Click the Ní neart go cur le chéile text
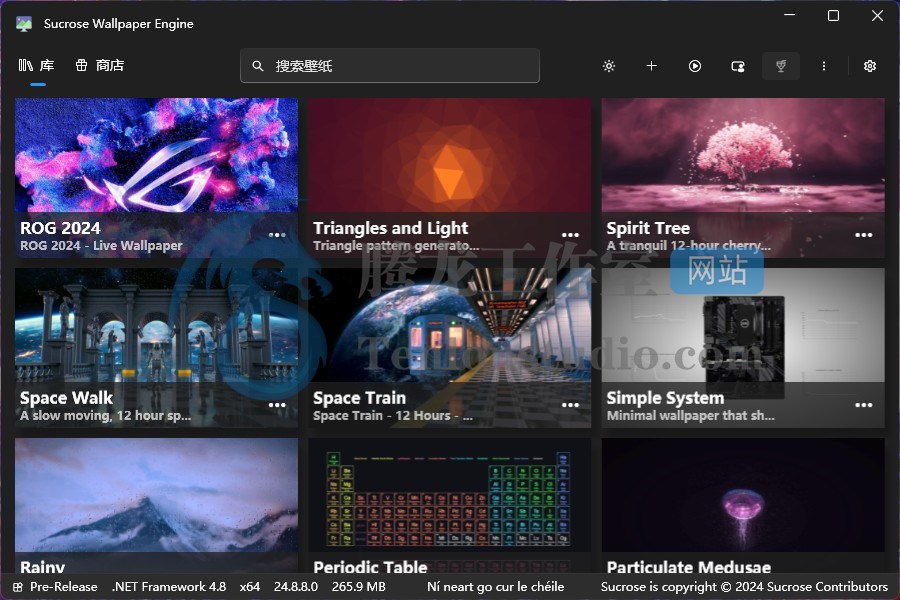The image size is (900, 600). 495,587
